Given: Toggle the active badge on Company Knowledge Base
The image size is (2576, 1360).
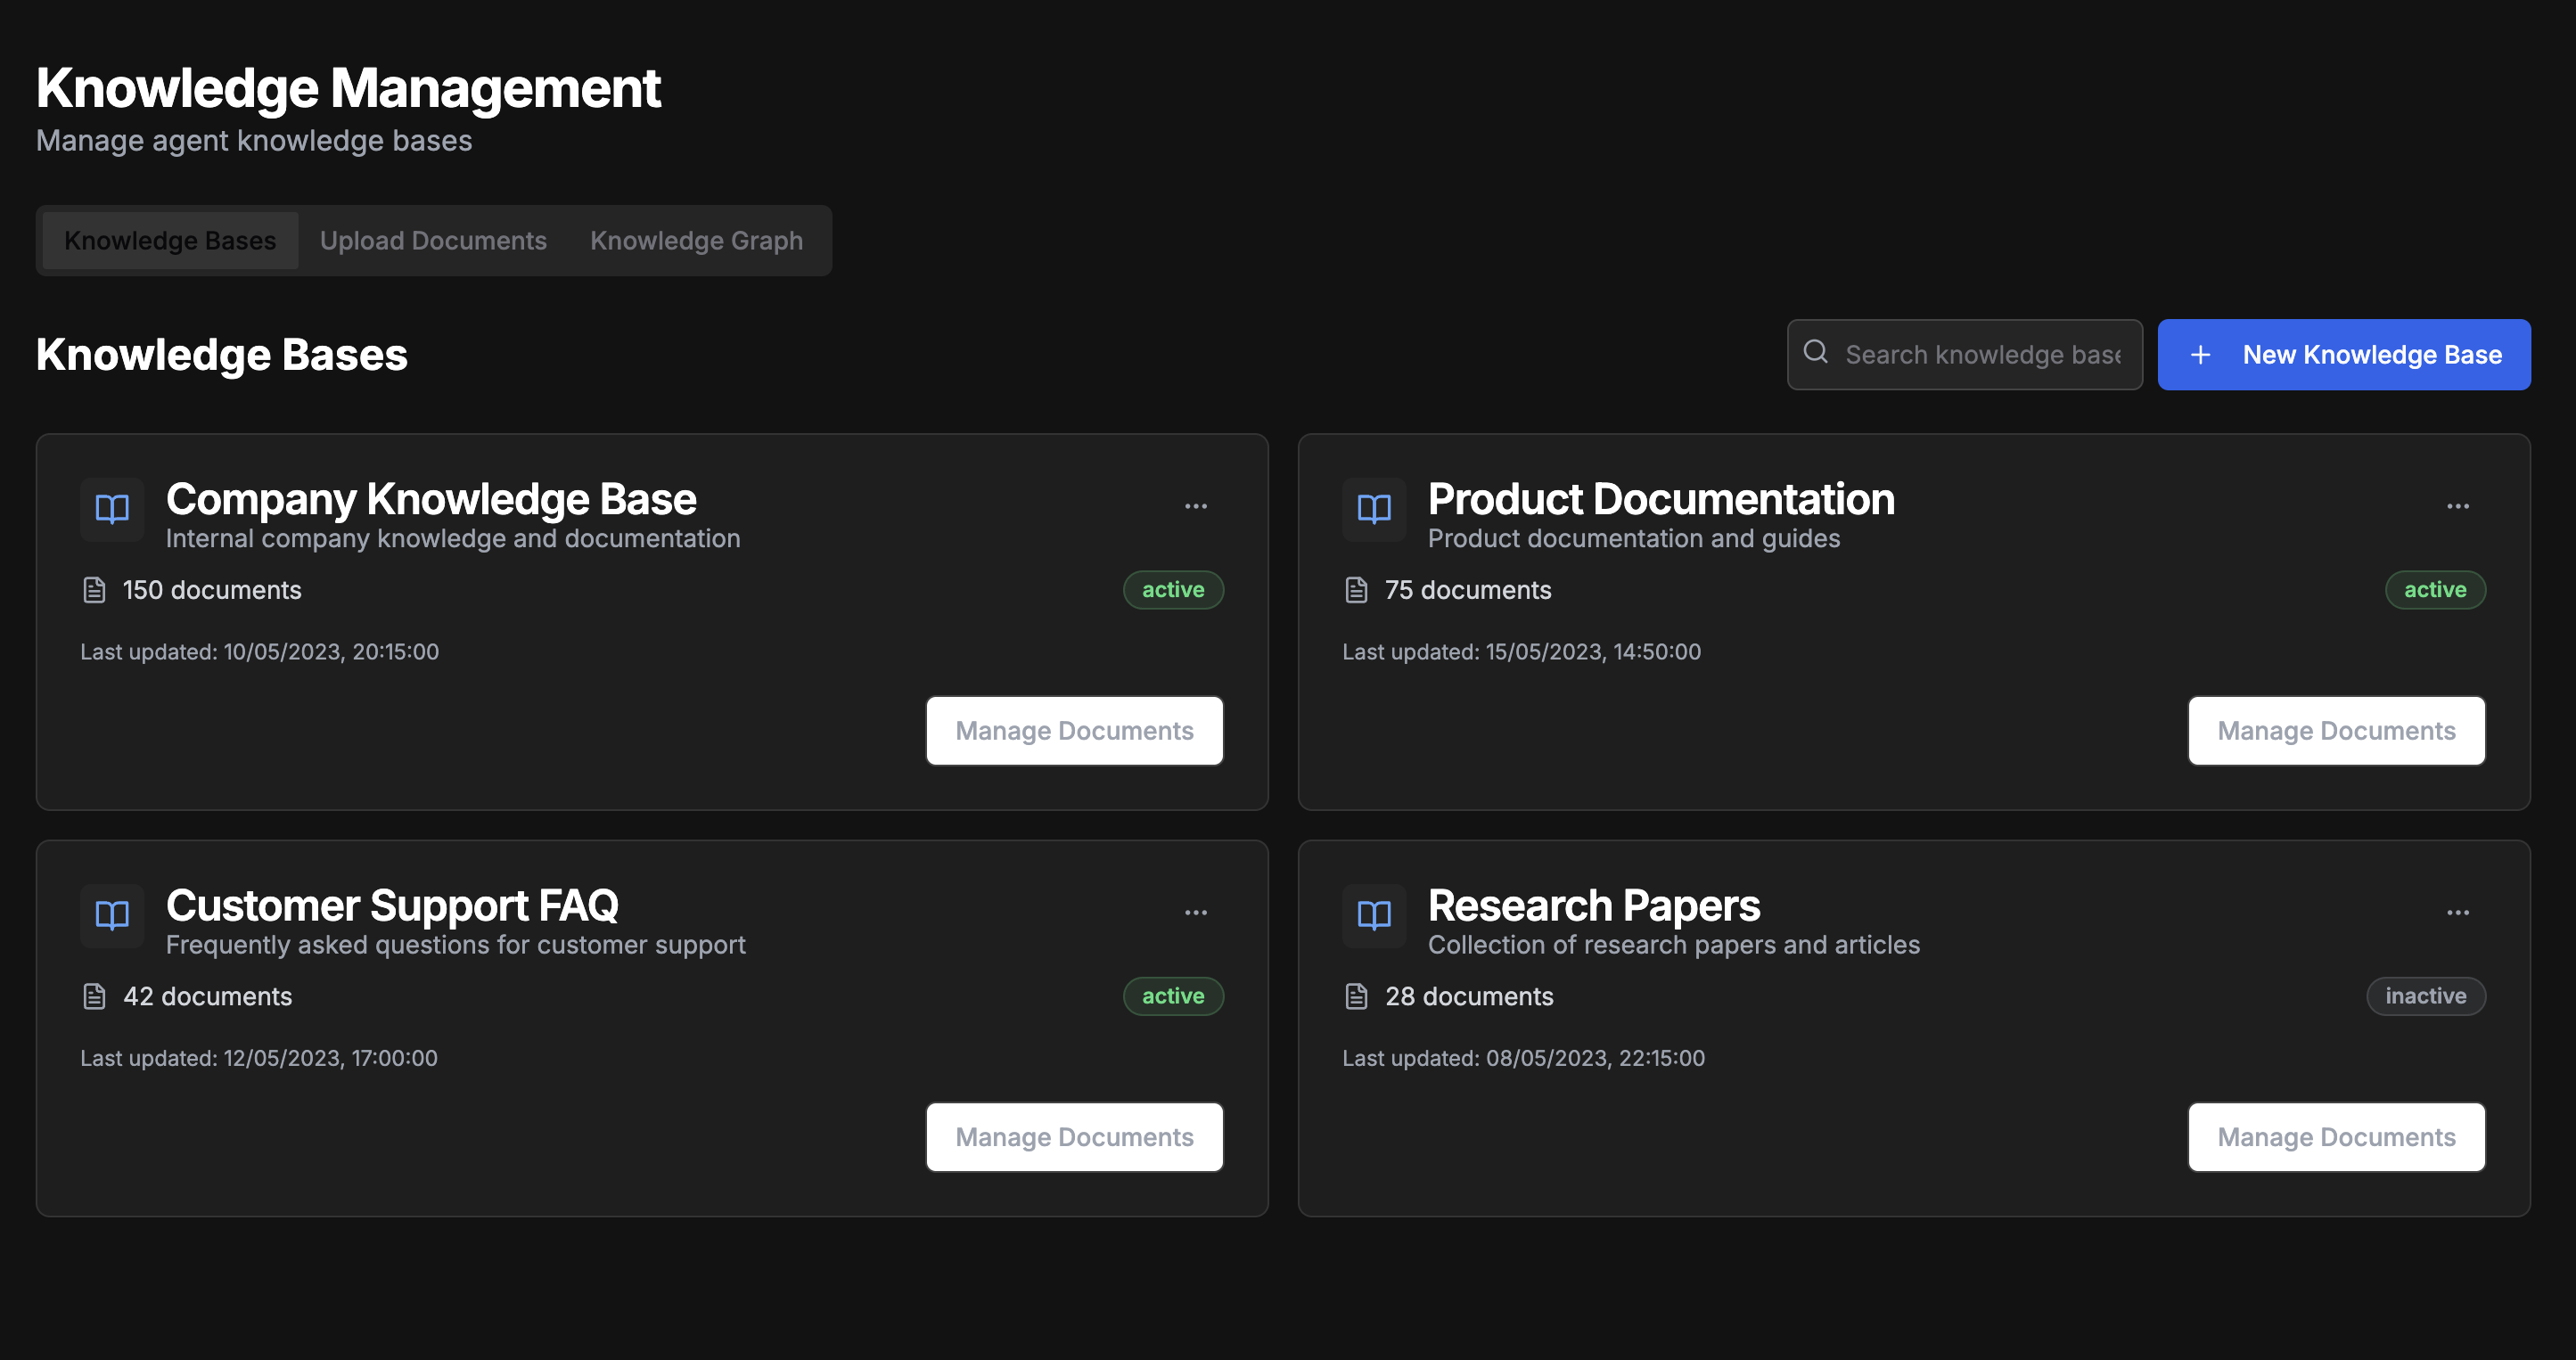Looking at the screenshot, I should pyautogui.click(x=1172, y=590).
